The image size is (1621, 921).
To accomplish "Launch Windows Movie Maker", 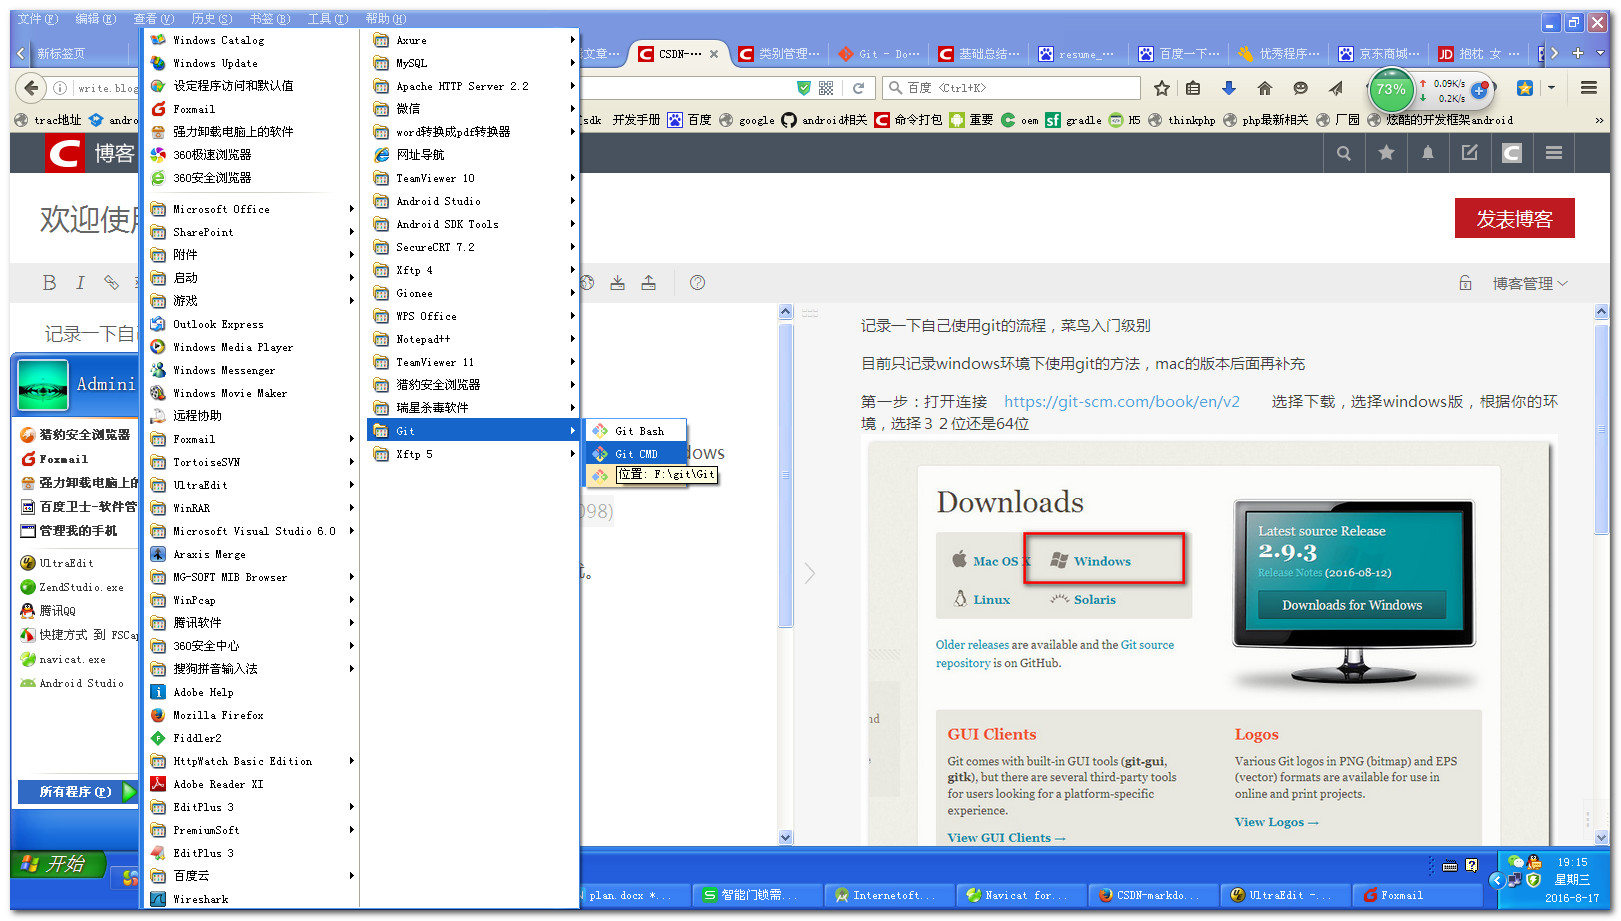I will [x=252, y=393].
